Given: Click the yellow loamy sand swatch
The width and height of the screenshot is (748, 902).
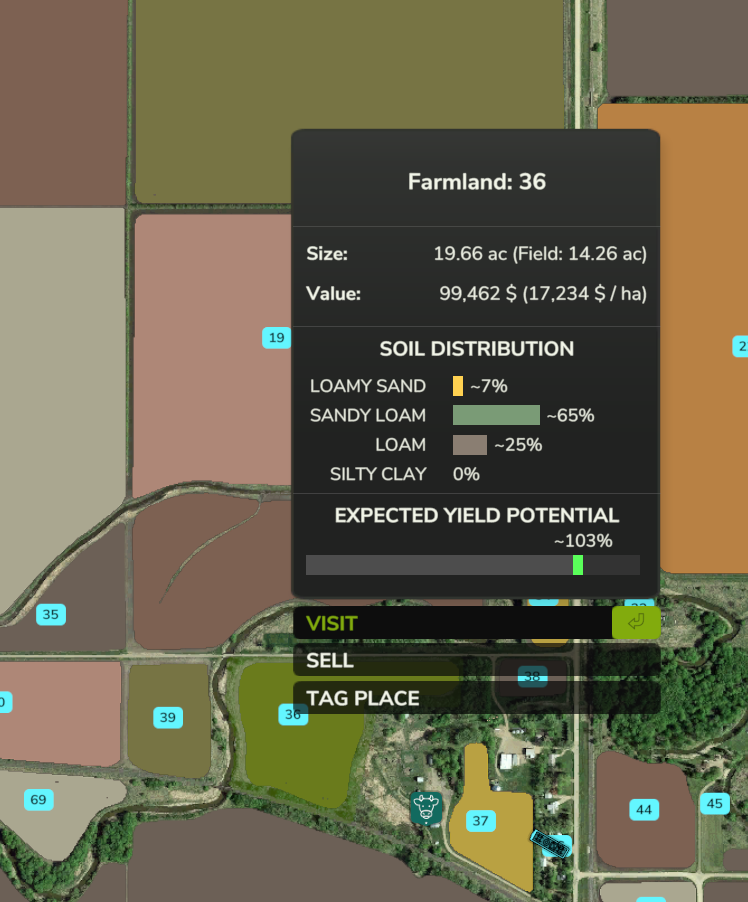Looking at the screenshot, I should (458, 386).
